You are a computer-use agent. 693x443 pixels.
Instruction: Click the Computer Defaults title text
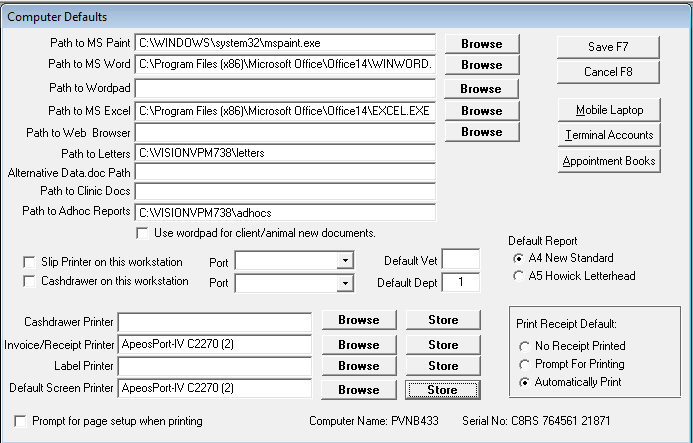(x=57, y=17)
